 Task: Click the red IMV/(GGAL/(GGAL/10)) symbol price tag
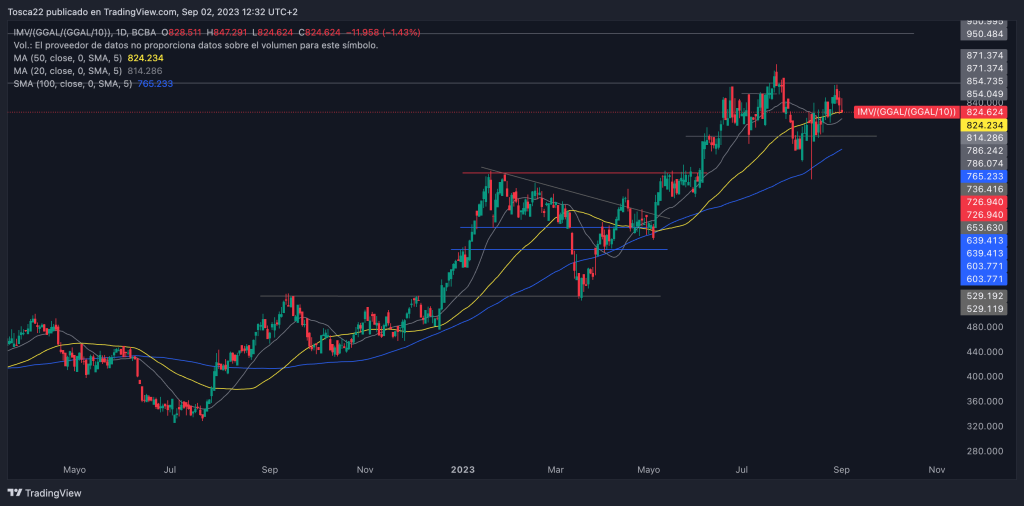tap(906, 111)
